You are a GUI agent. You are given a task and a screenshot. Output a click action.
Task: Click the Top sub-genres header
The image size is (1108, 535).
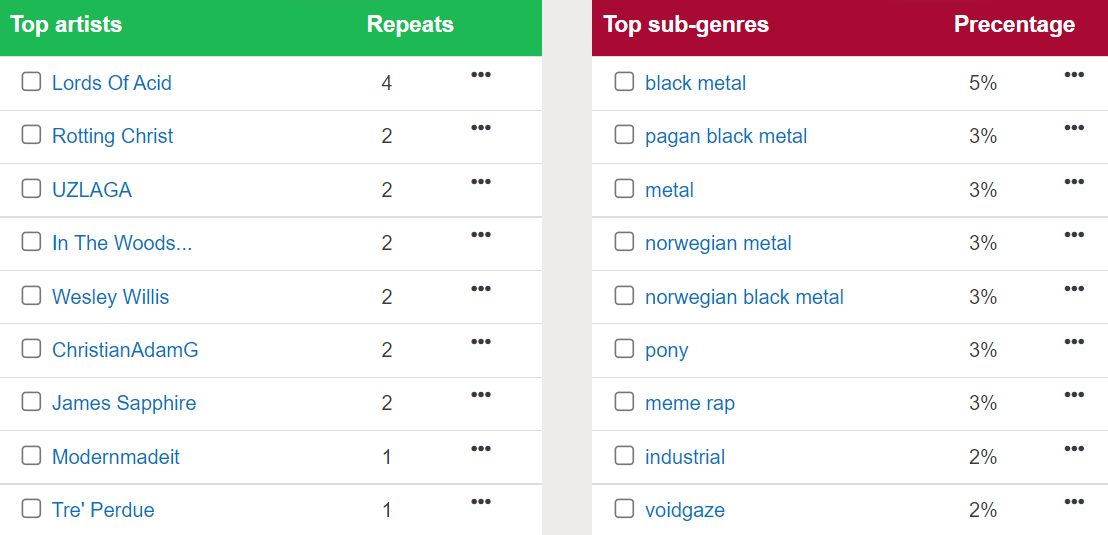(x=686, y=25)
